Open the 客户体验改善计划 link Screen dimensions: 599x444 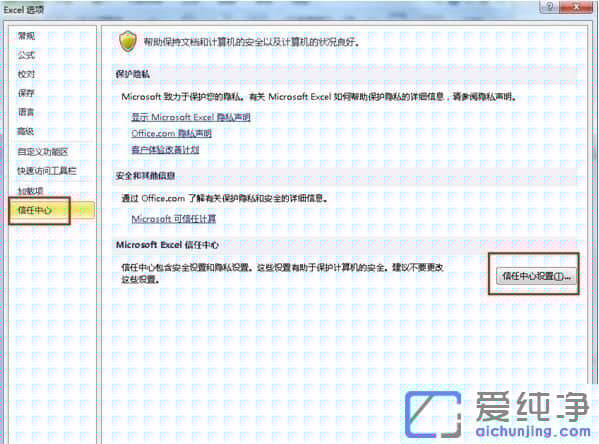[x=165, y=149]
